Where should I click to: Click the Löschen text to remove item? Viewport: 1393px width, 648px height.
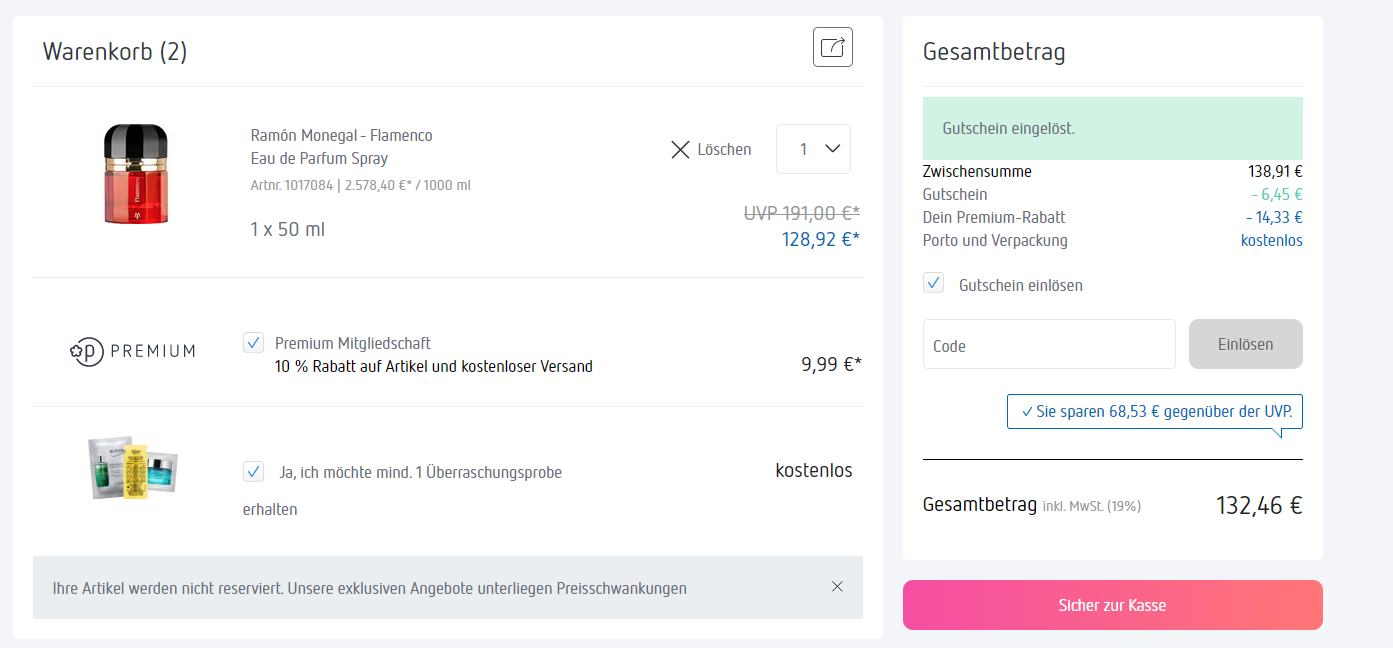tap(724, 149)
